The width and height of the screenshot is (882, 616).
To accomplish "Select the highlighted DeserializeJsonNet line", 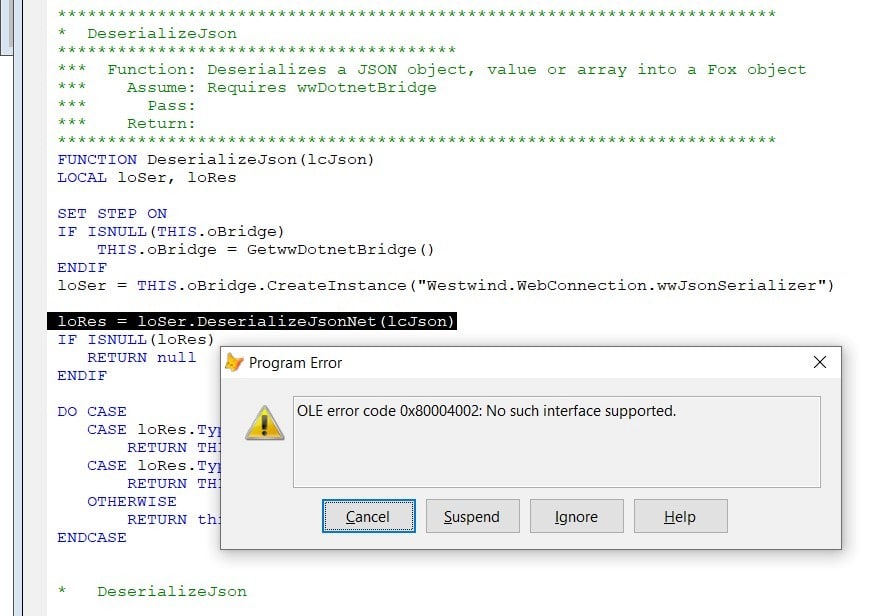I will (258, 322).
